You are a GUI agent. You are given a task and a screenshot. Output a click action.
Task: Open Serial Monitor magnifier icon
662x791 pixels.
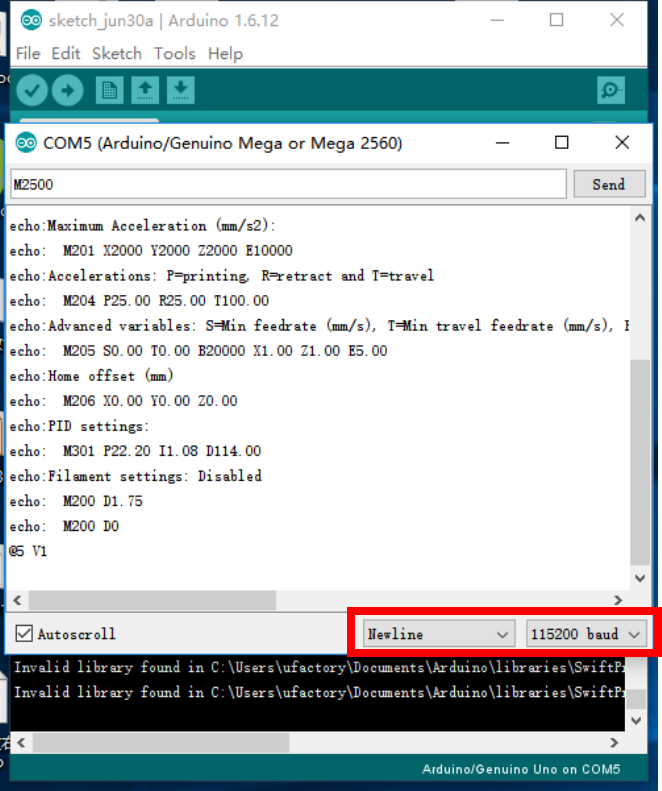click(611, 90)
